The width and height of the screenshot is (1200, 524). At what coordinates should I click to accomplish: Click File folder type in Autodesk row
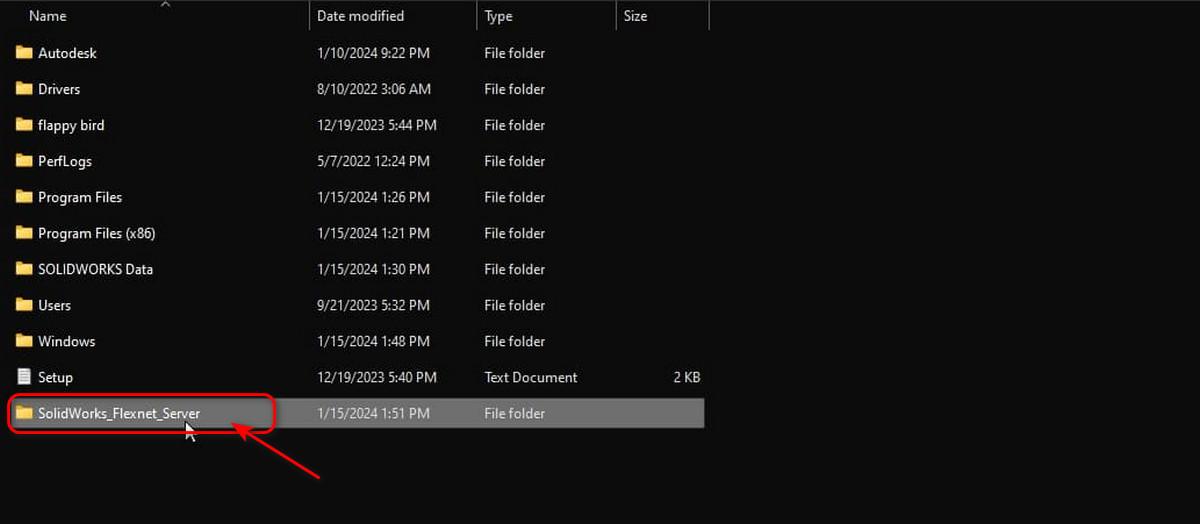pyautogui.click(x=514, y=53)
